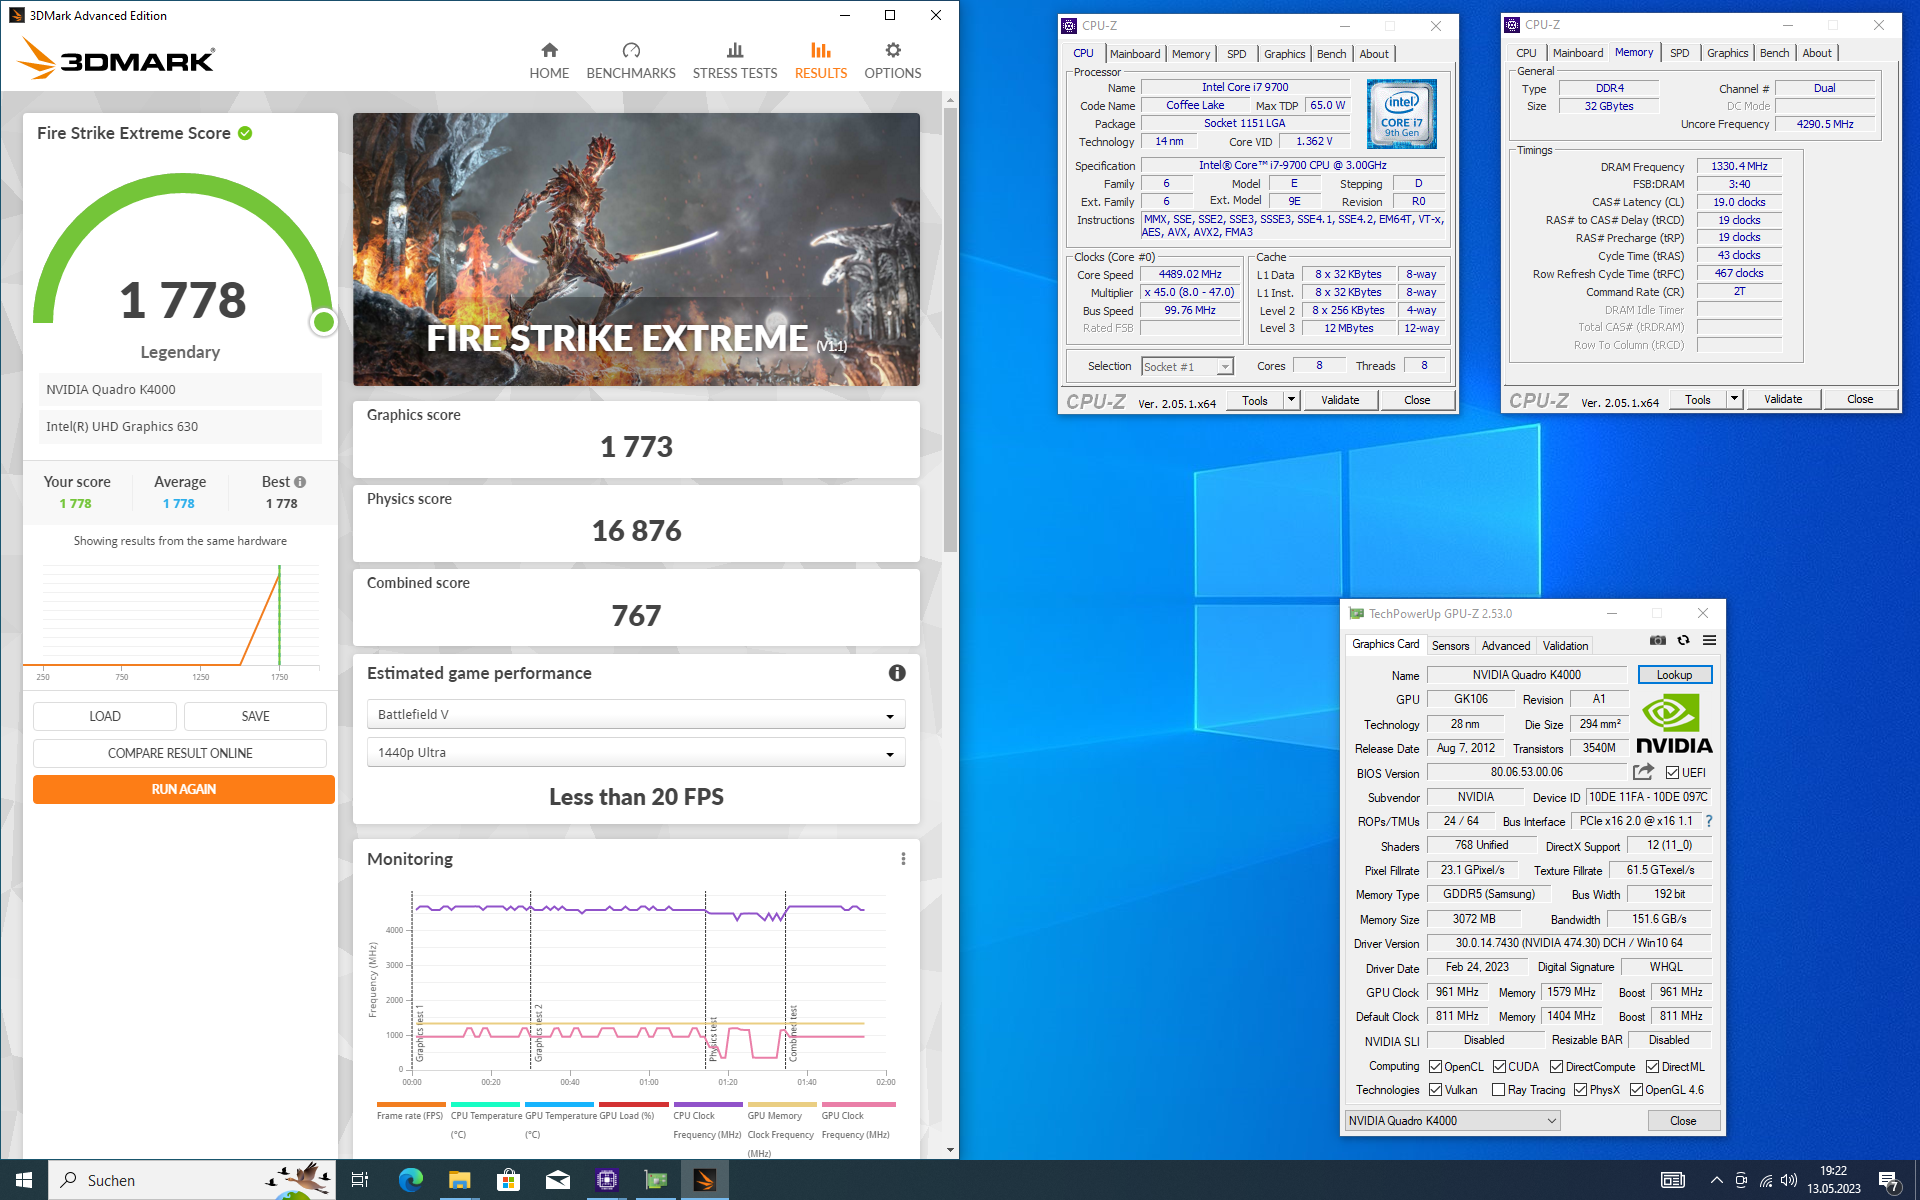Toggle the Vulkan checkbox
The width and height of the screenshot is (1920, 1200).
tap(1435, 1090)
